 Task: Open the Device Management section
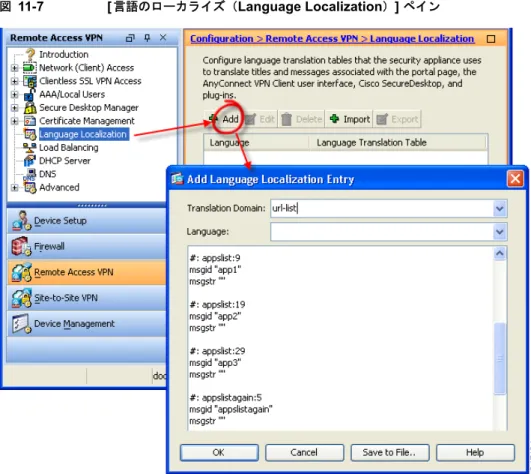point(86,324)
